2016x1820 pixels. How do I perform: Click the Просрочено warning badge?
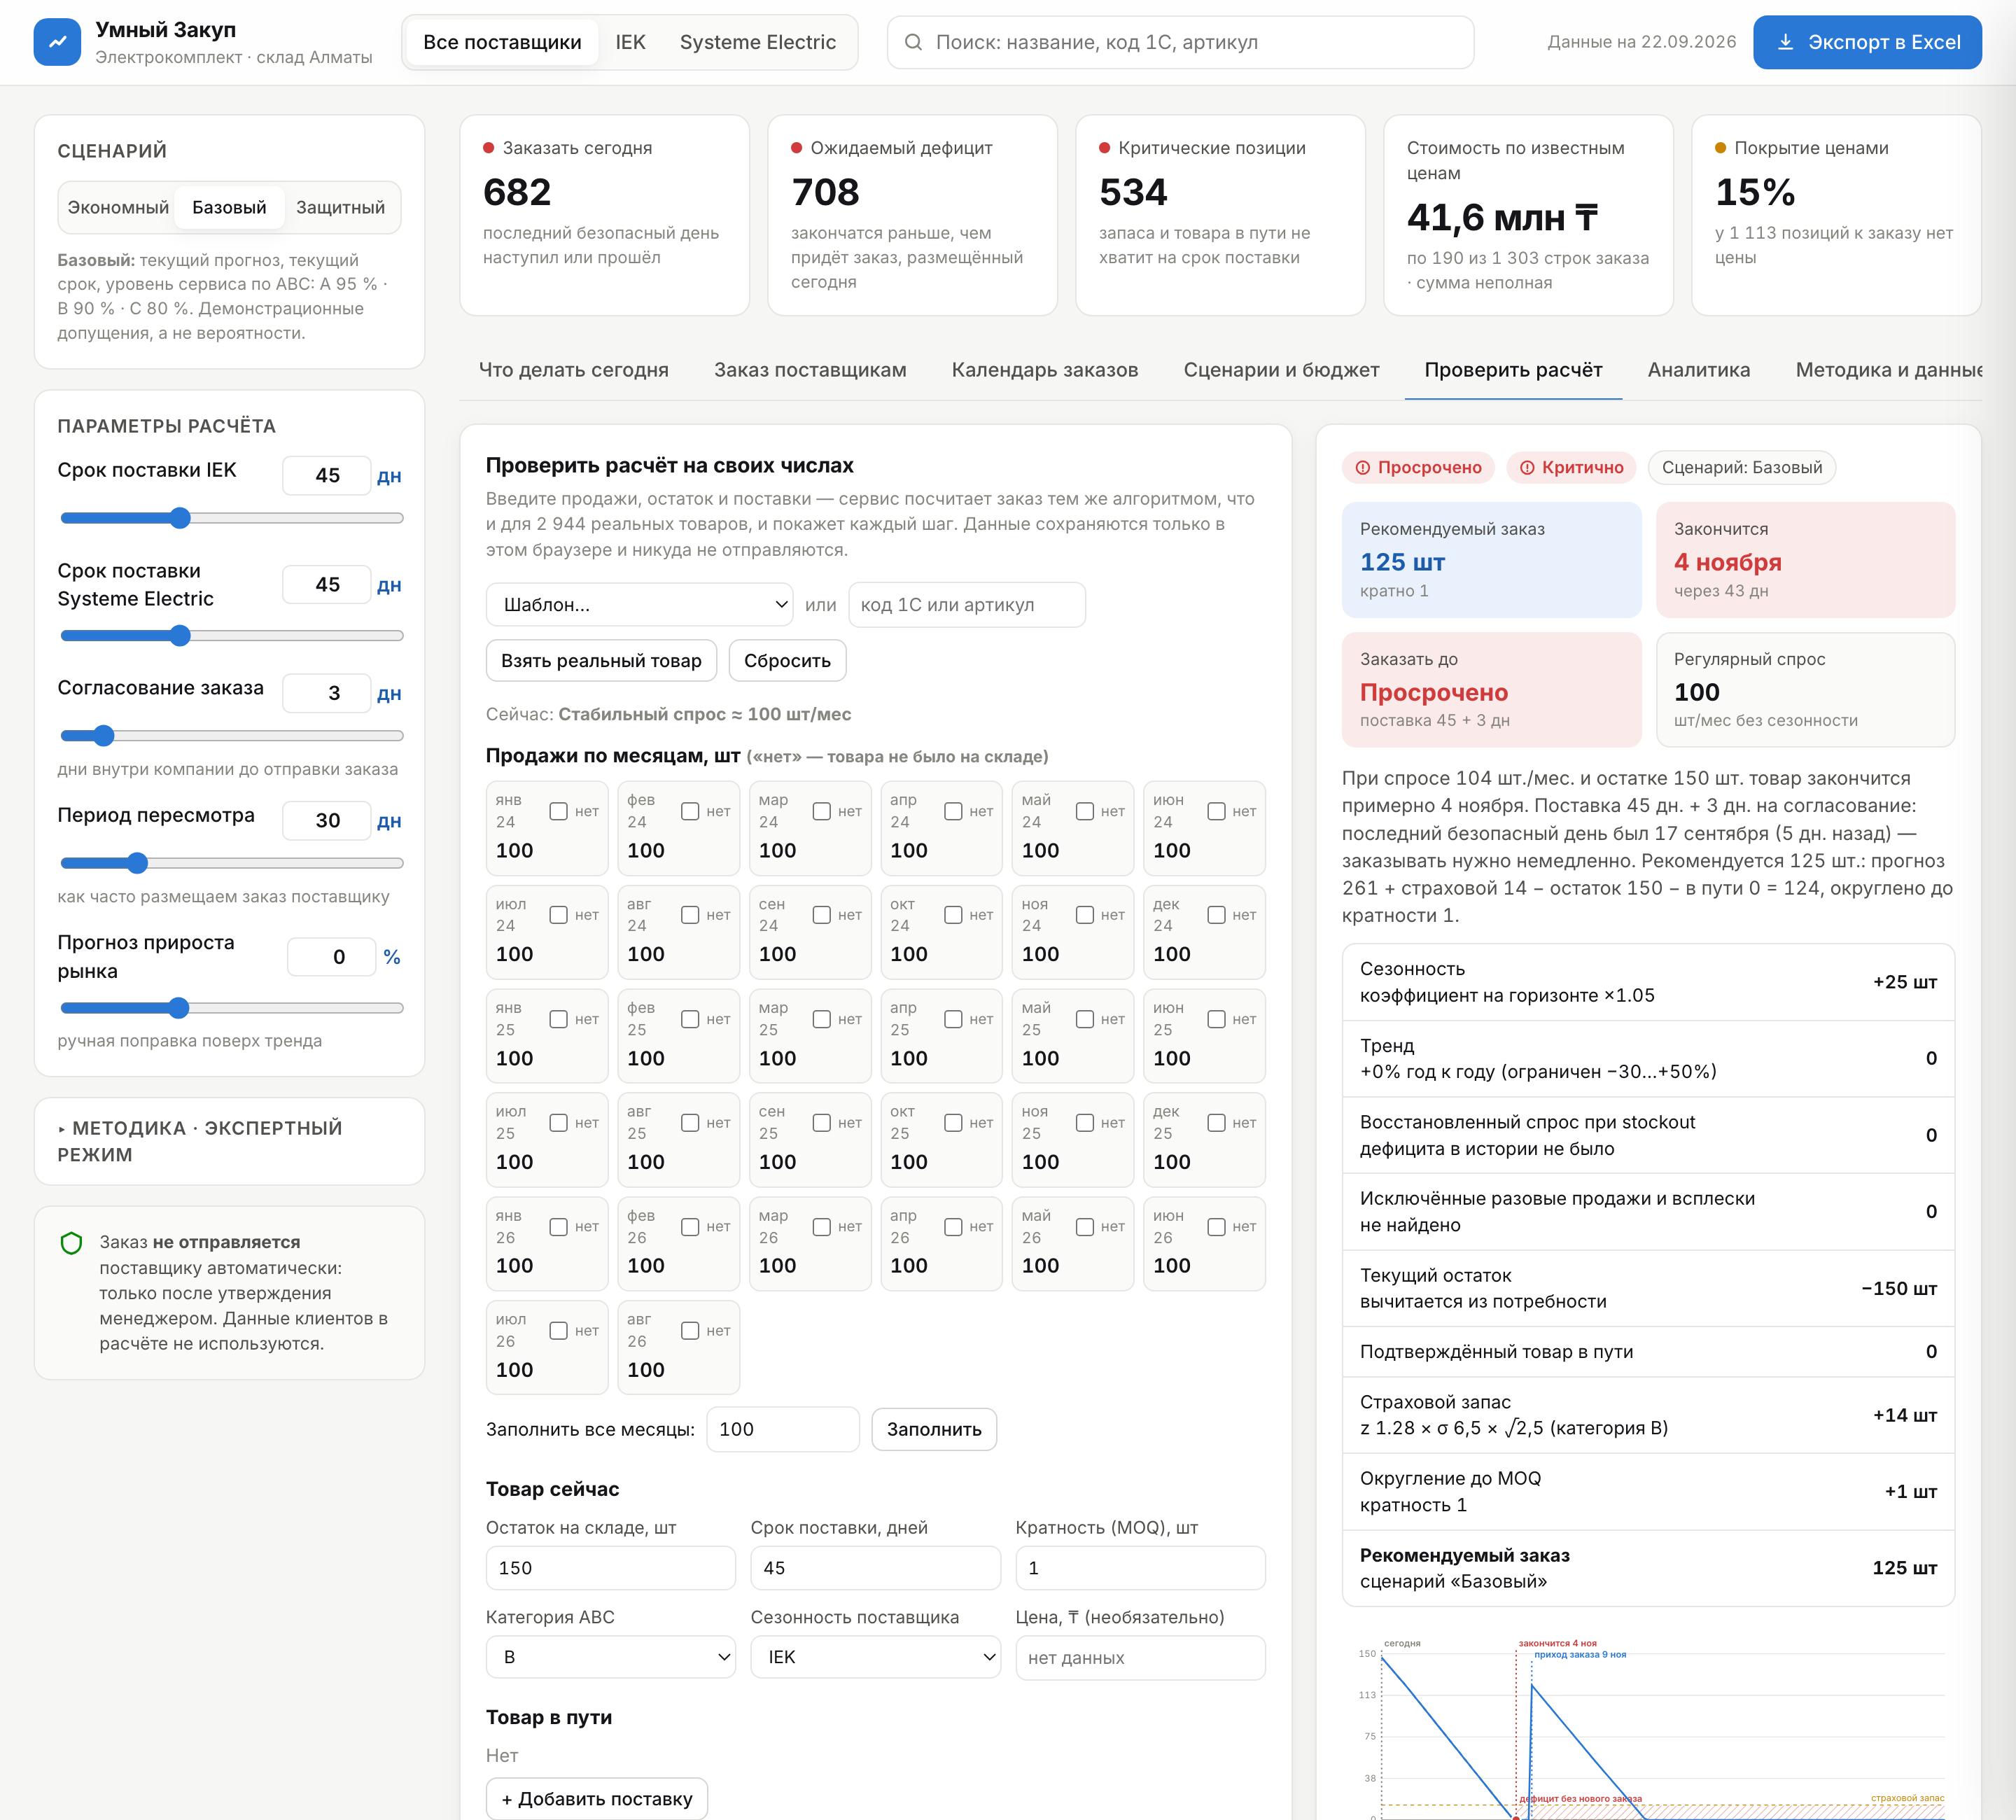point(1418,467)
